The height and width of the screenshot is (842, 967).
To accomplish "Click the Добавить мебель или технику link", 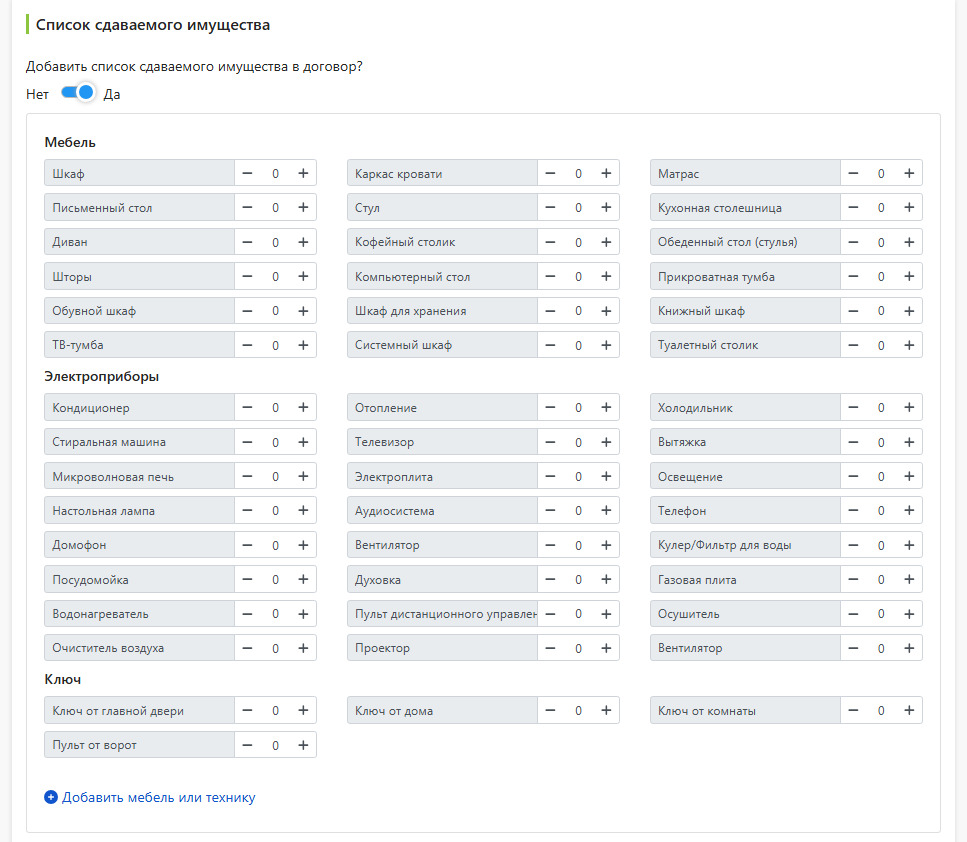I will point(158,797).
